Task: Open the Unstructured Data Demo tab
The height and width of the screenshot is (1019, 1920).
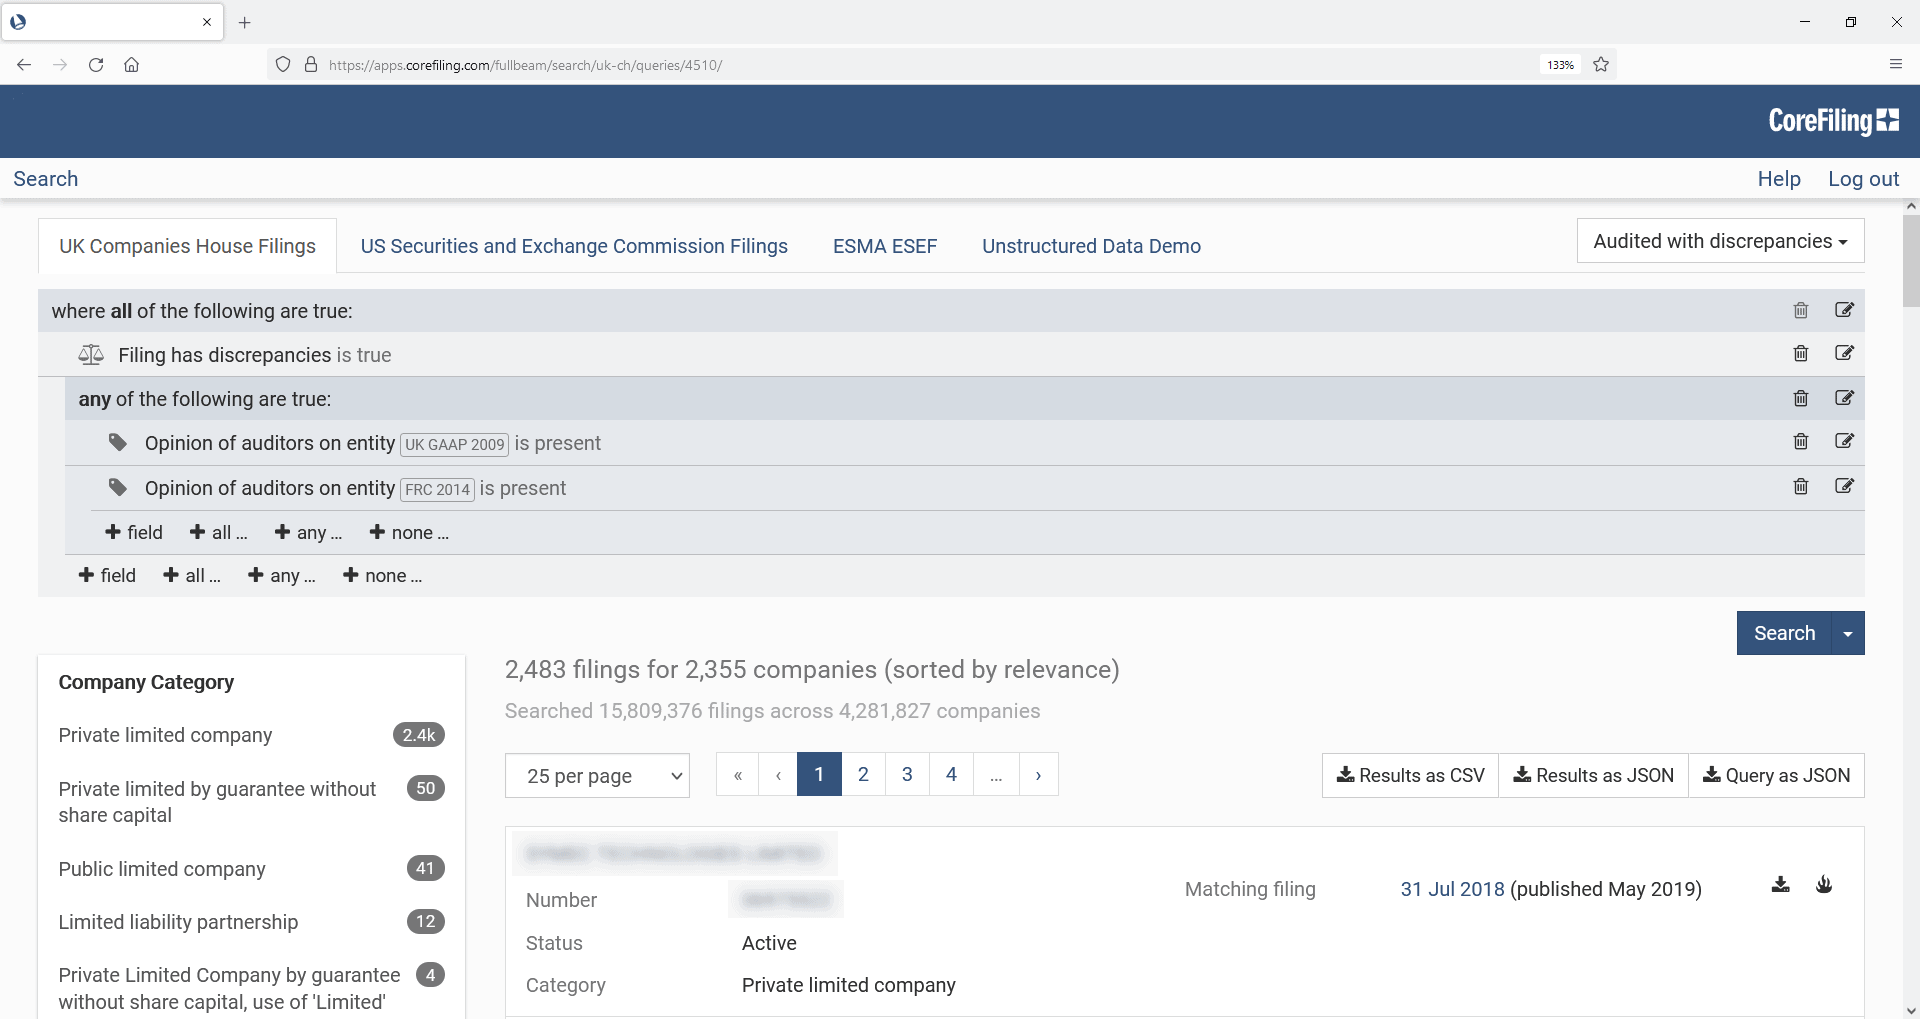Action: 1091,246
